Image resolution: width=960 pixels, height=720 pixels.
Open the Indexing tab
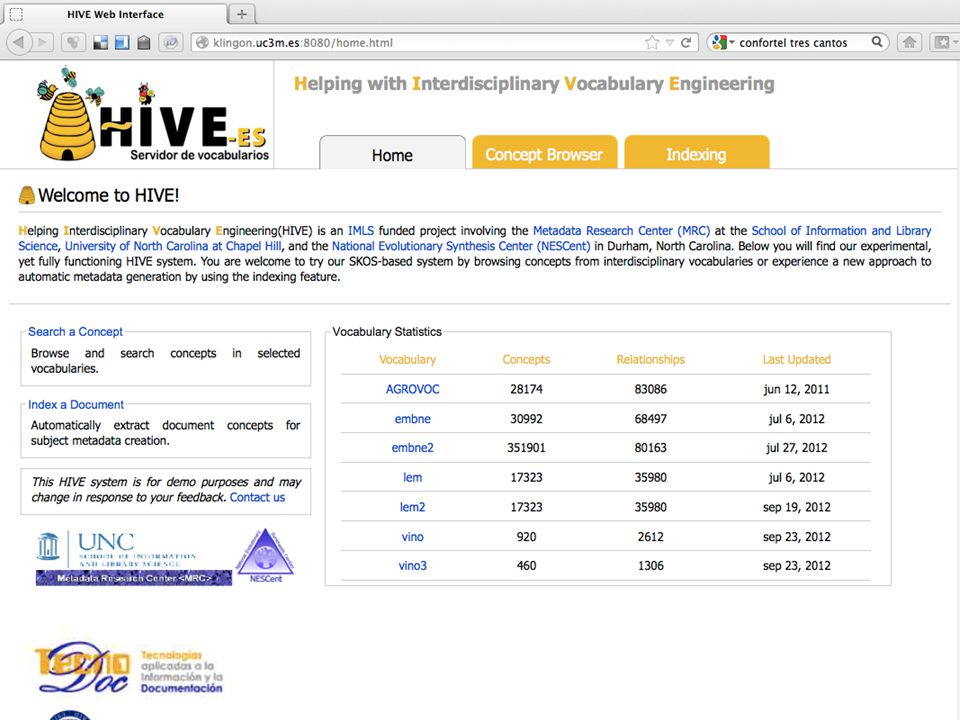click(x=696, y=154)
